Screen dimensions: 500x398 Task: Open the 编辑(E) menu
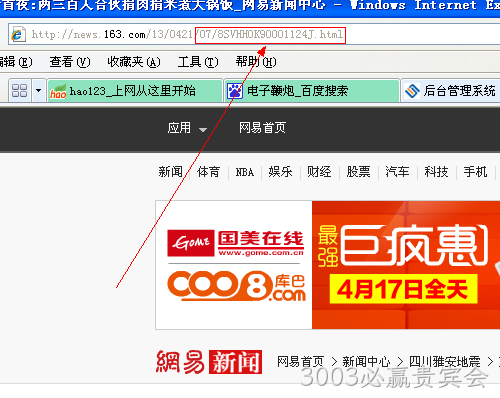(16, 62)
